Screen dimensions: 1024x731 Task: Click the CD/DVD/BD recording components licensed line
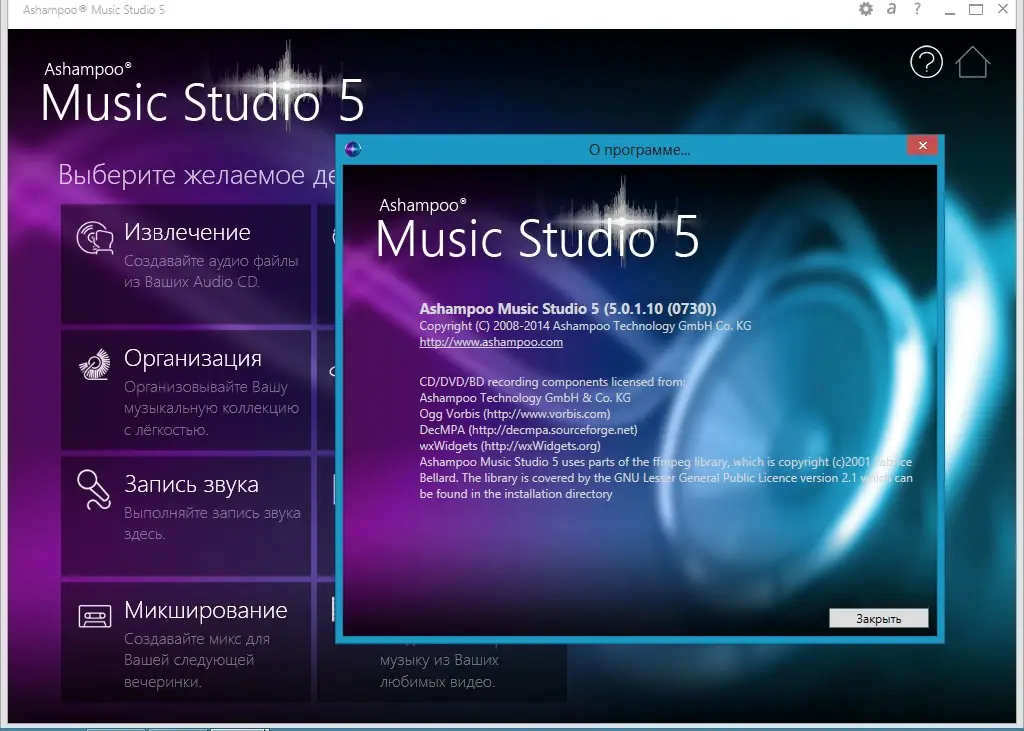tap(552, 382)
